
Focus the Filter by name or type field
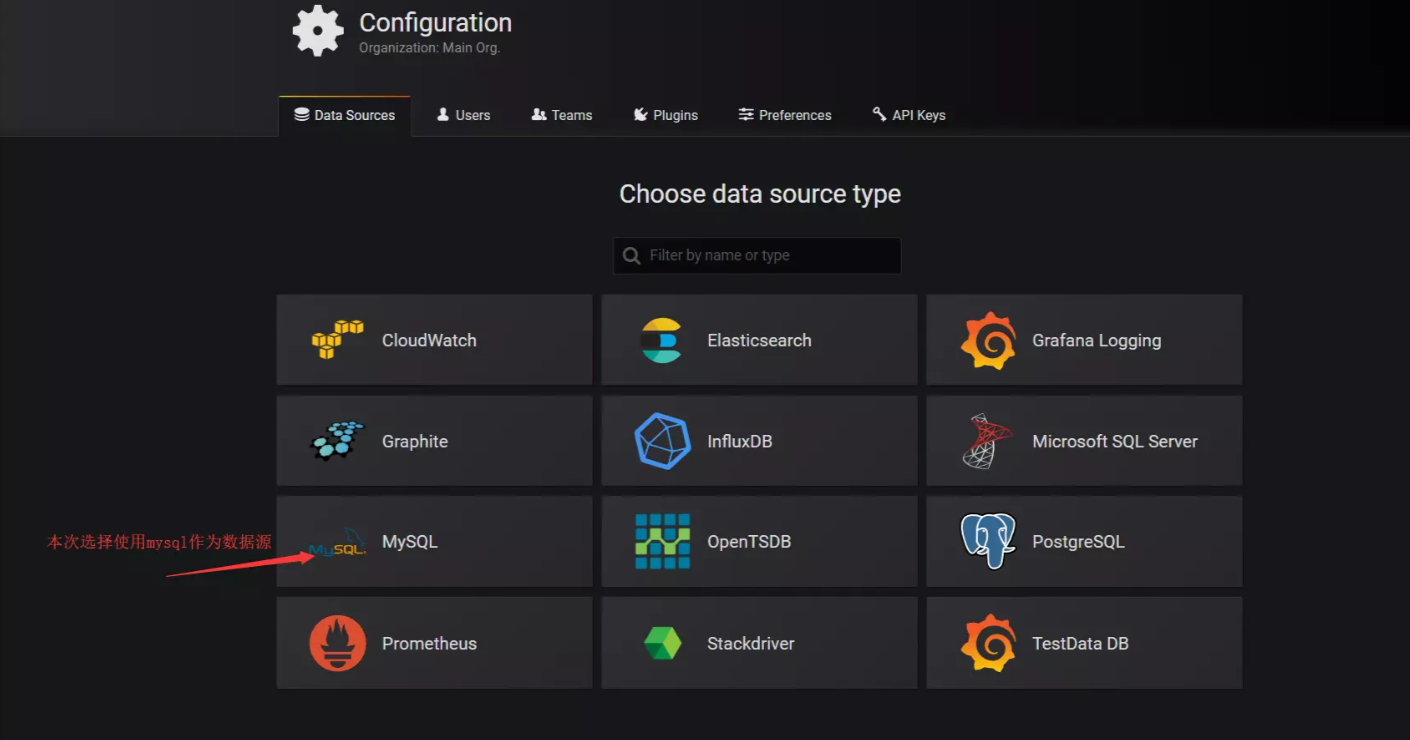757,256
